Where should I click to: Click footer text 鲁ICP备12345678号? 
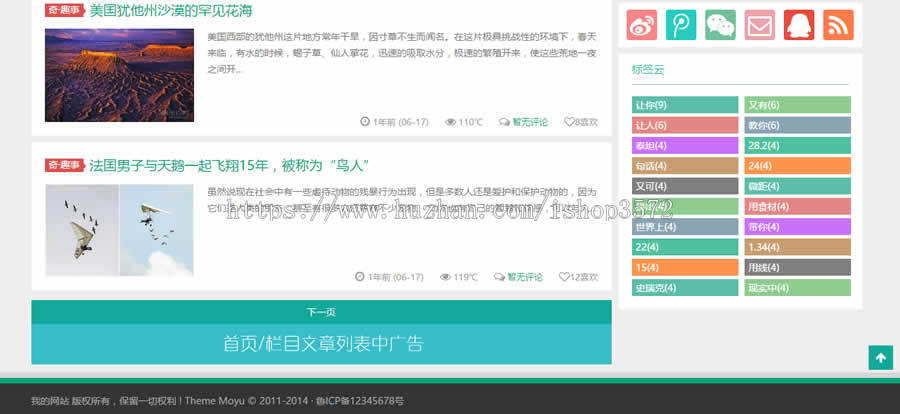pyautogui.click(x=360, y=401)
